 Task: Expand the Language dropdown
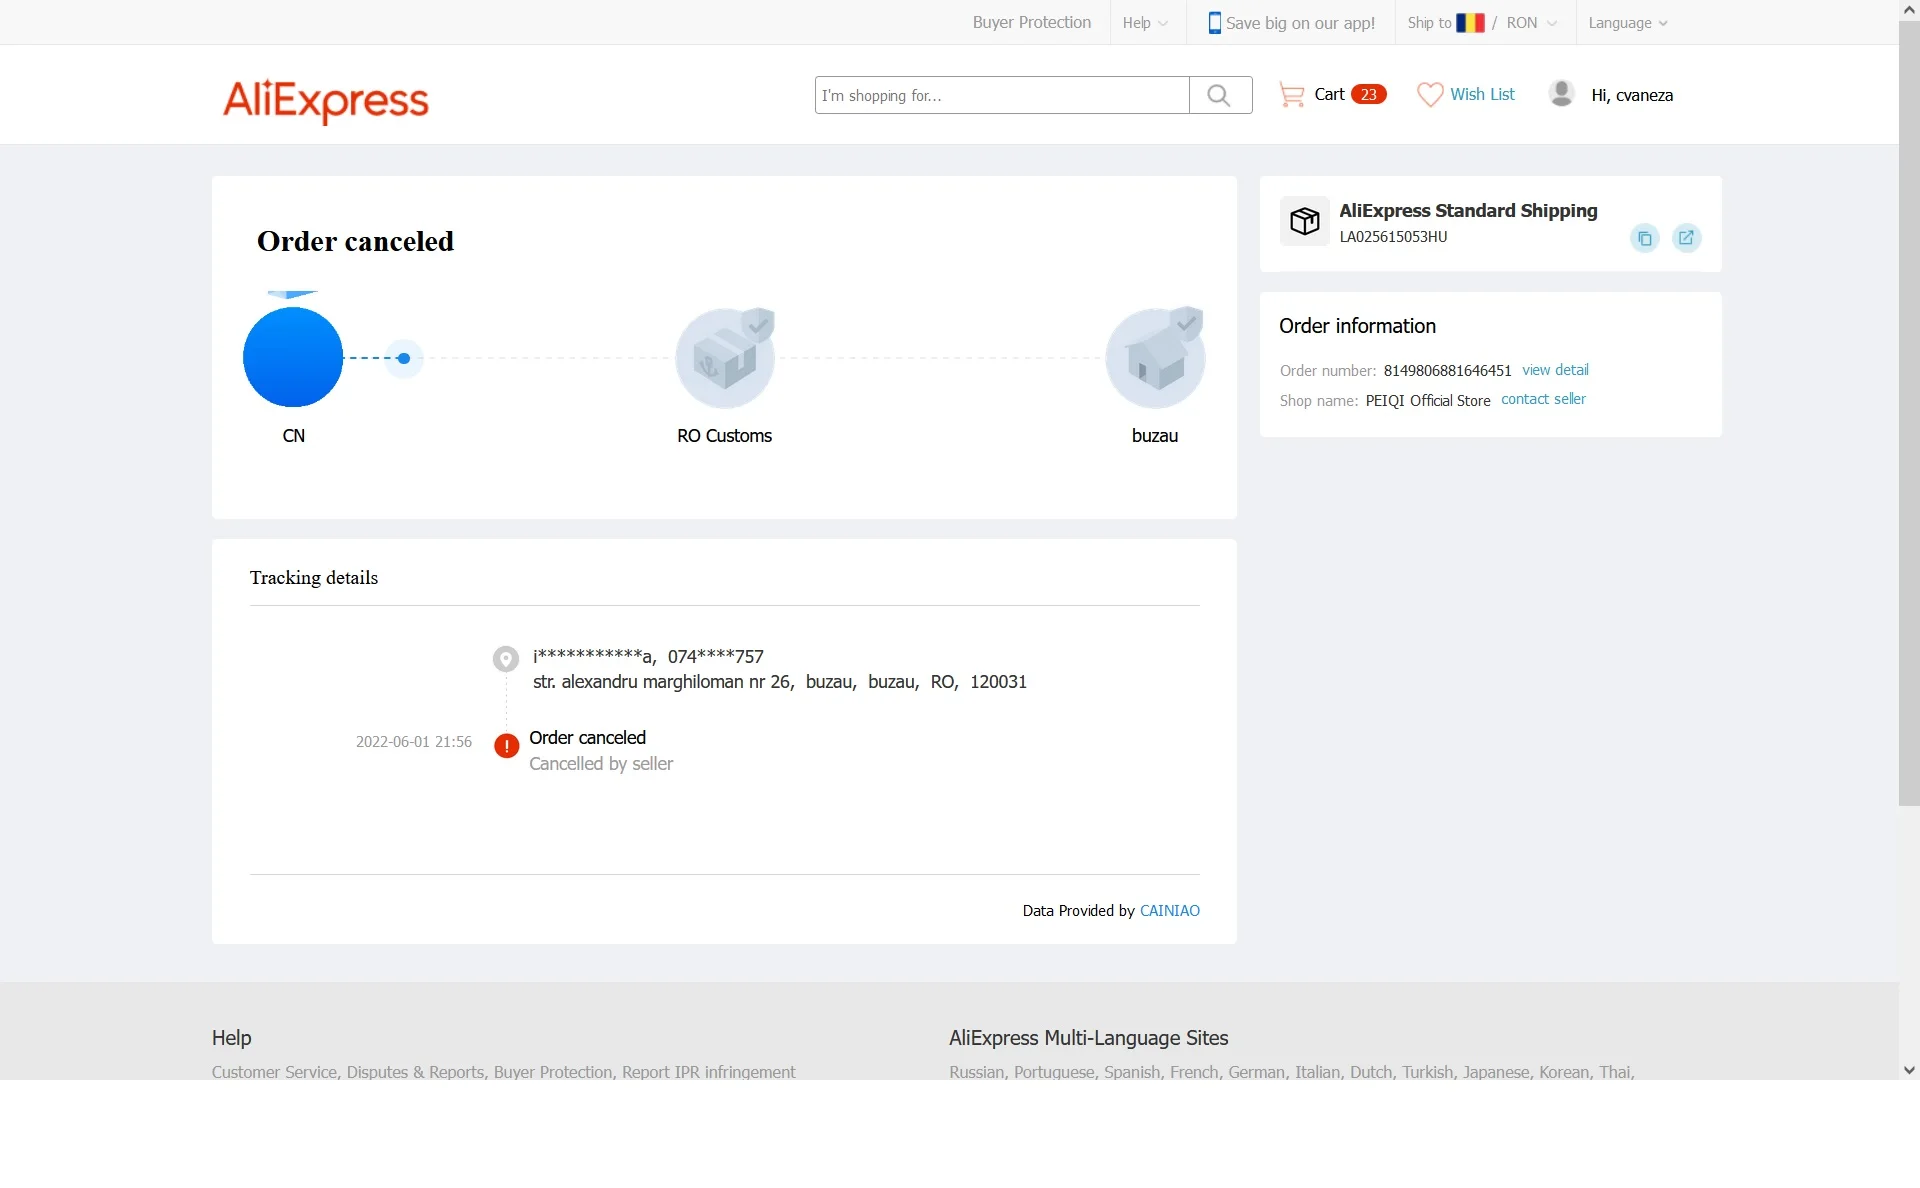tap(1627, 23)
